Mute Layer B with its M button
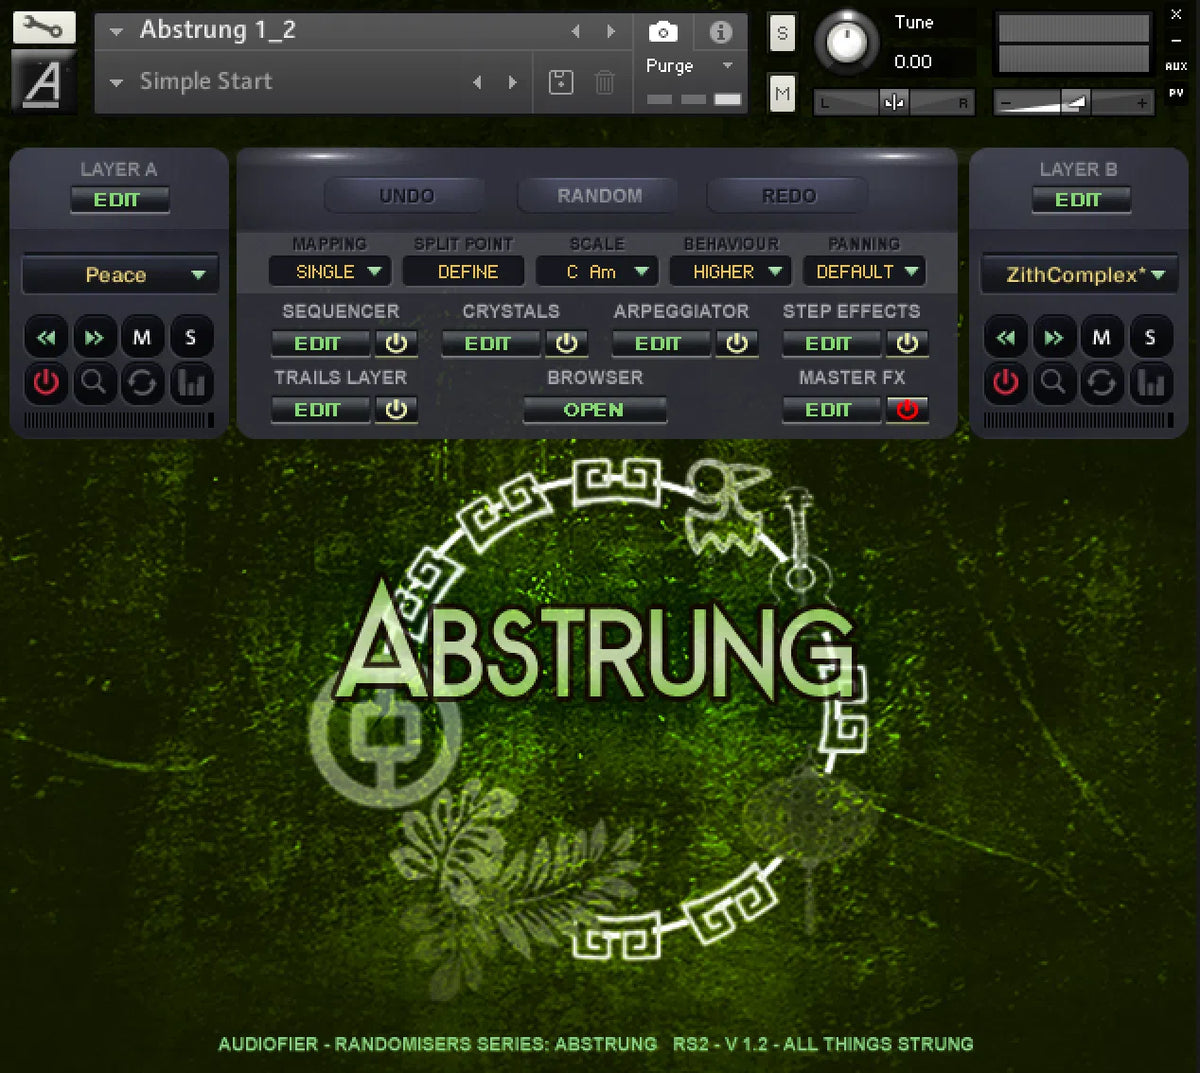The width and height of the screenshot is (1200, 1073). click(x=1102, y=336)
